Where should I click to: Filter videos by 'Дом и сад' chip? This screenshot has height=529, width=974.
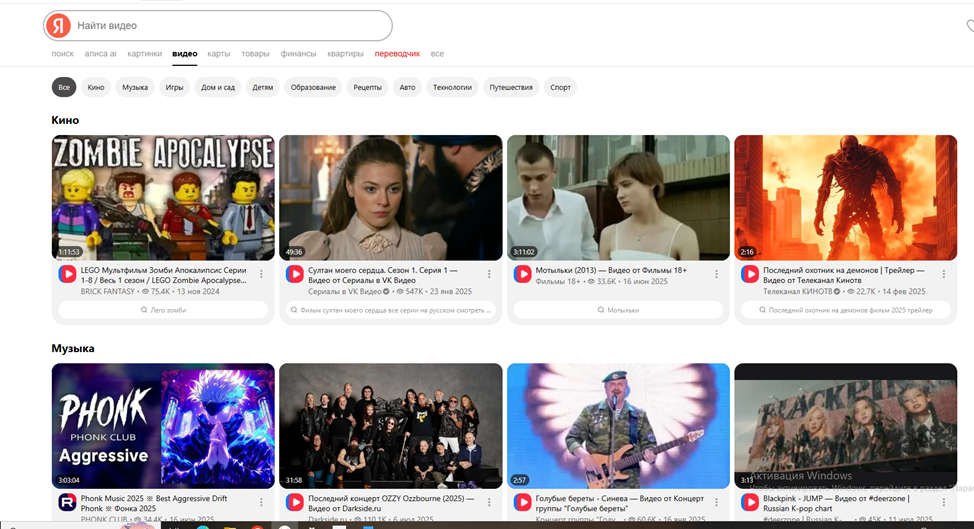pos(218,88)
